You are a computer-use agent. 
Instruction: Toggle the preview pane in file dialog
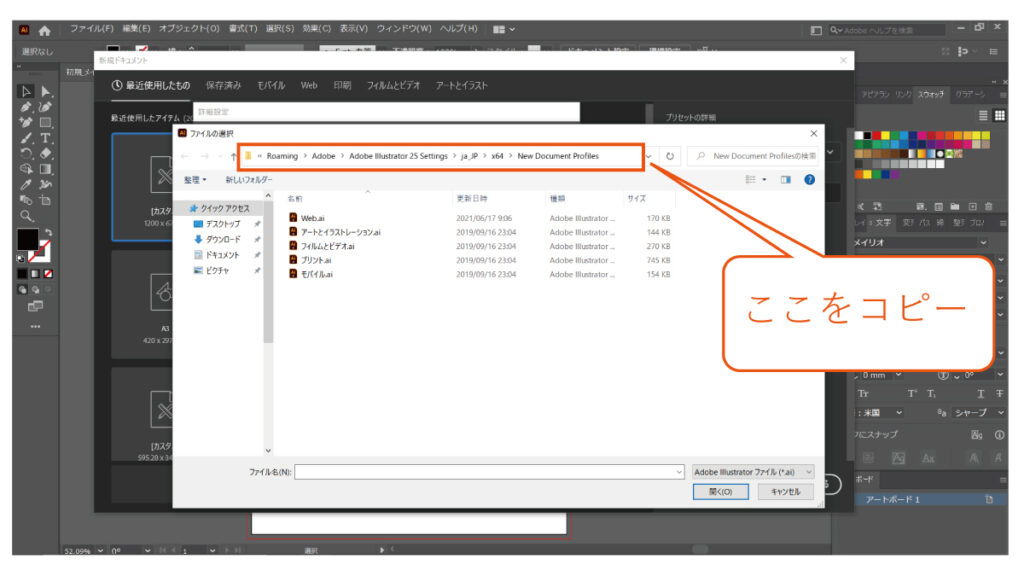point(786,180)
